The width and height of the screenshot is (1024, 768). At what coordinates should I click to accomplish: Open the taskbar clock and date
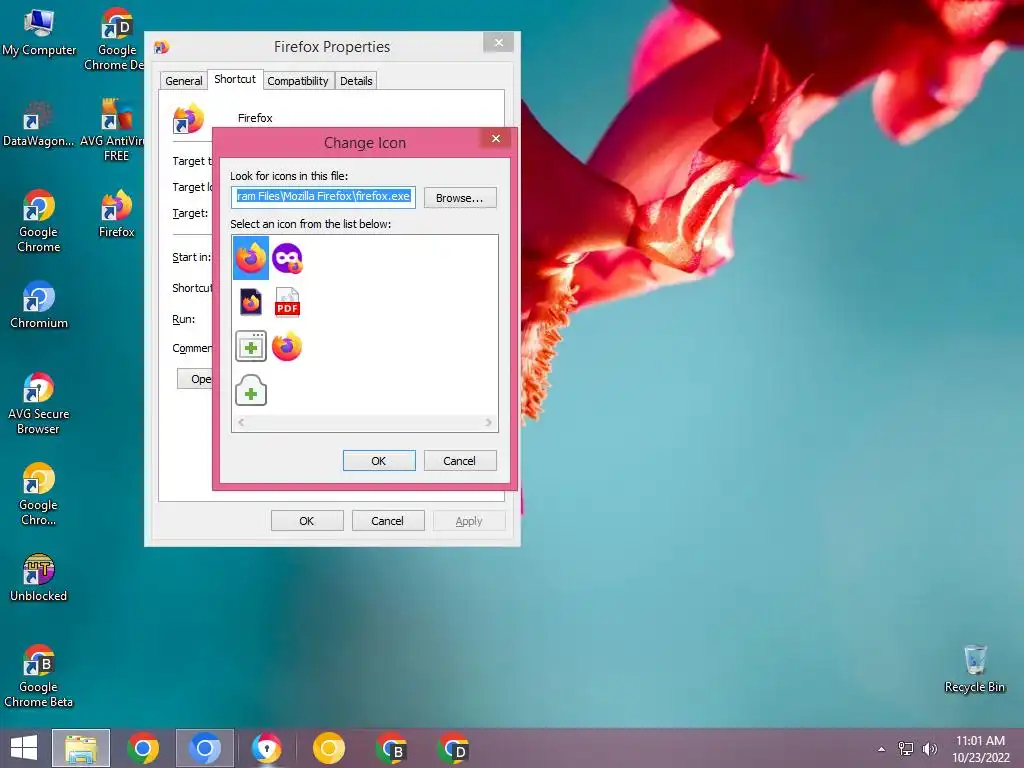[x=980, y=749]
